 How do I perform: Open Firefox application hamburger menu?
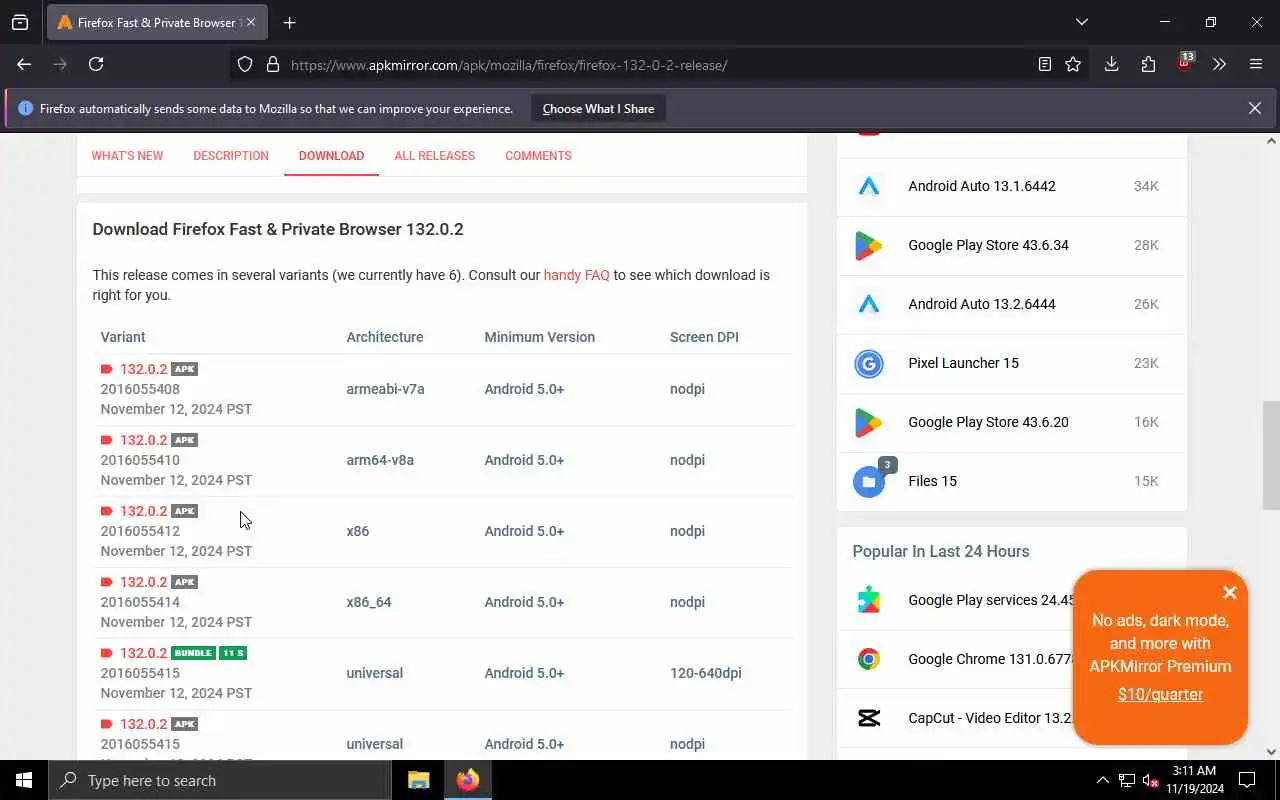(x=1256, y=64)
